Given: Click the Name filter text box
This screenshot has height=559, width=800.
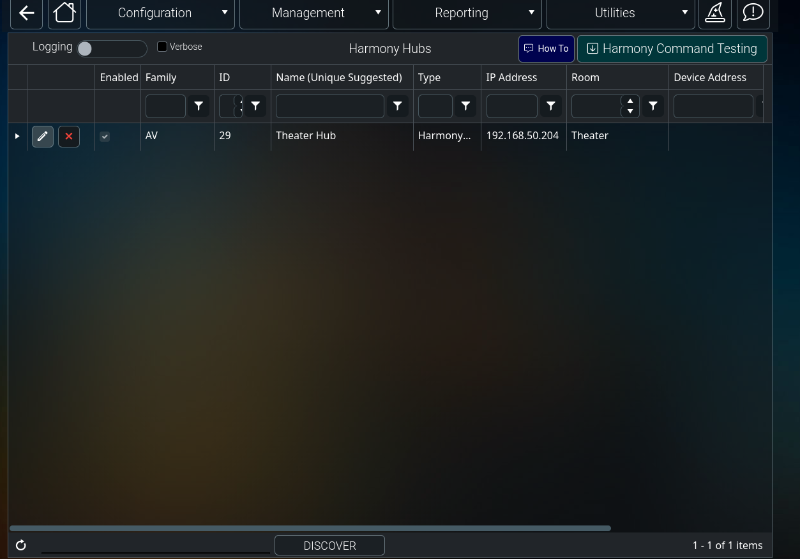Looking at the screenshot, I should 330,106.
